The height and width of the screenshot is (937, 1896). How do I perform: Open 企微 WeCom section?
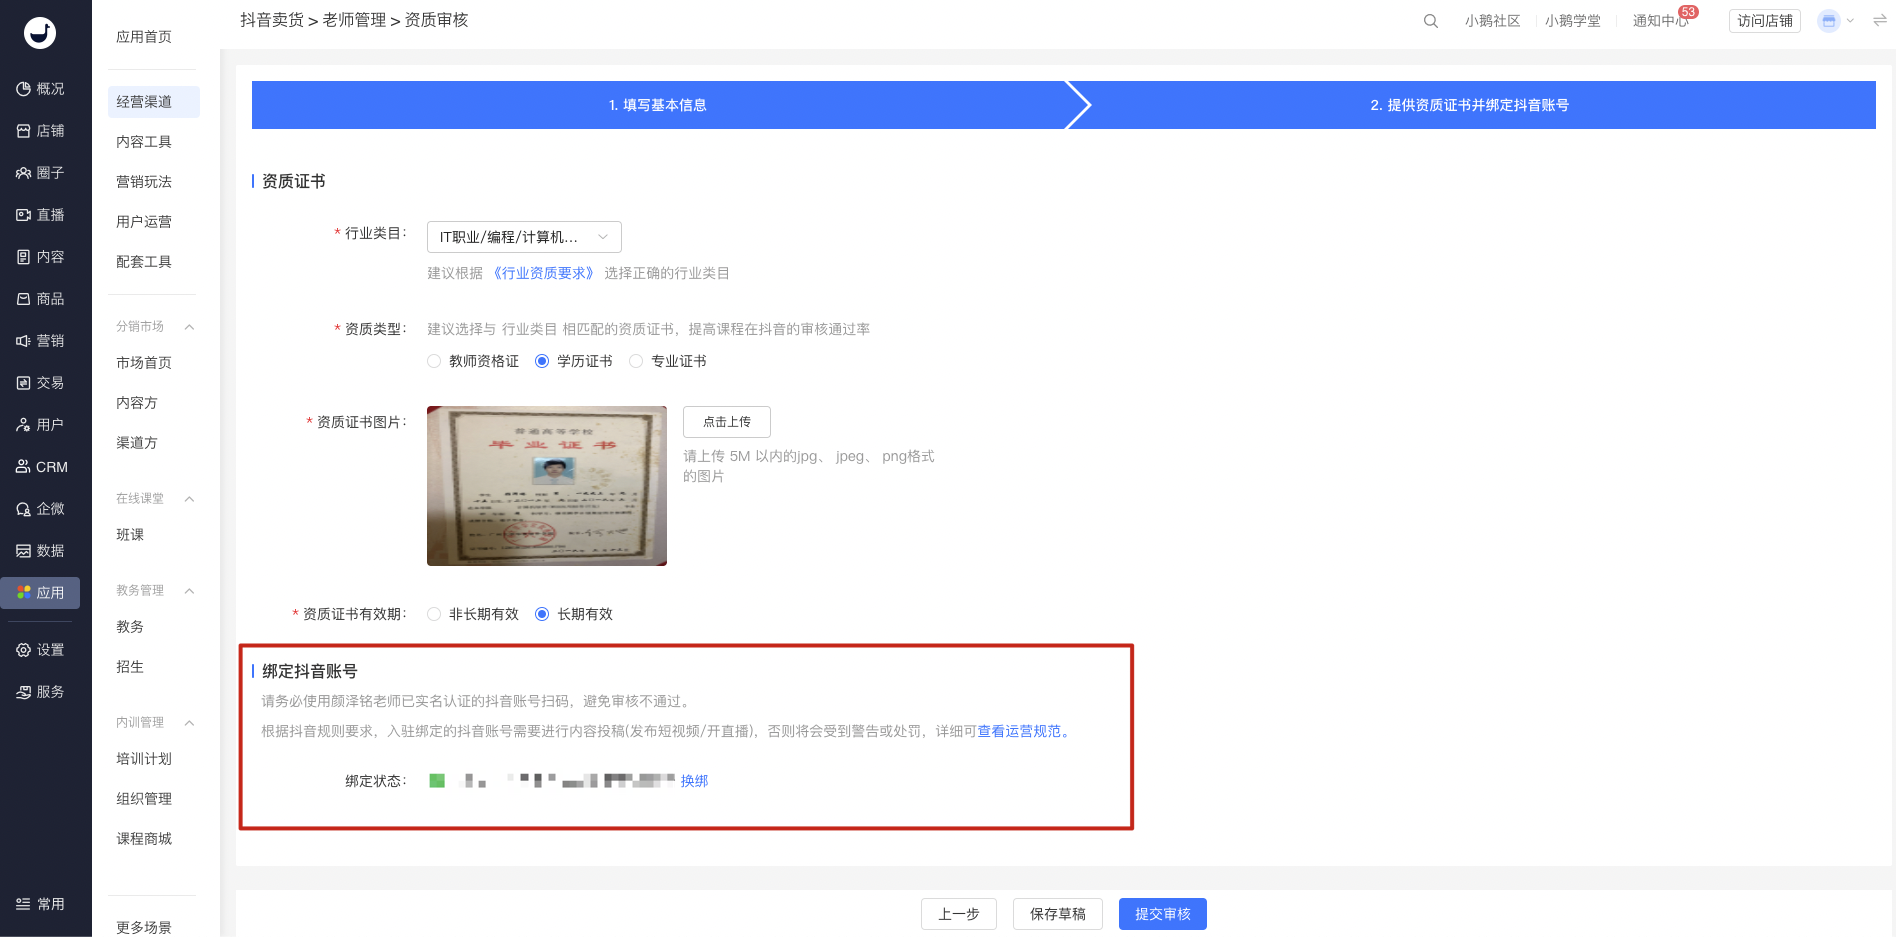pyautogui.click(x=40, y=509)
